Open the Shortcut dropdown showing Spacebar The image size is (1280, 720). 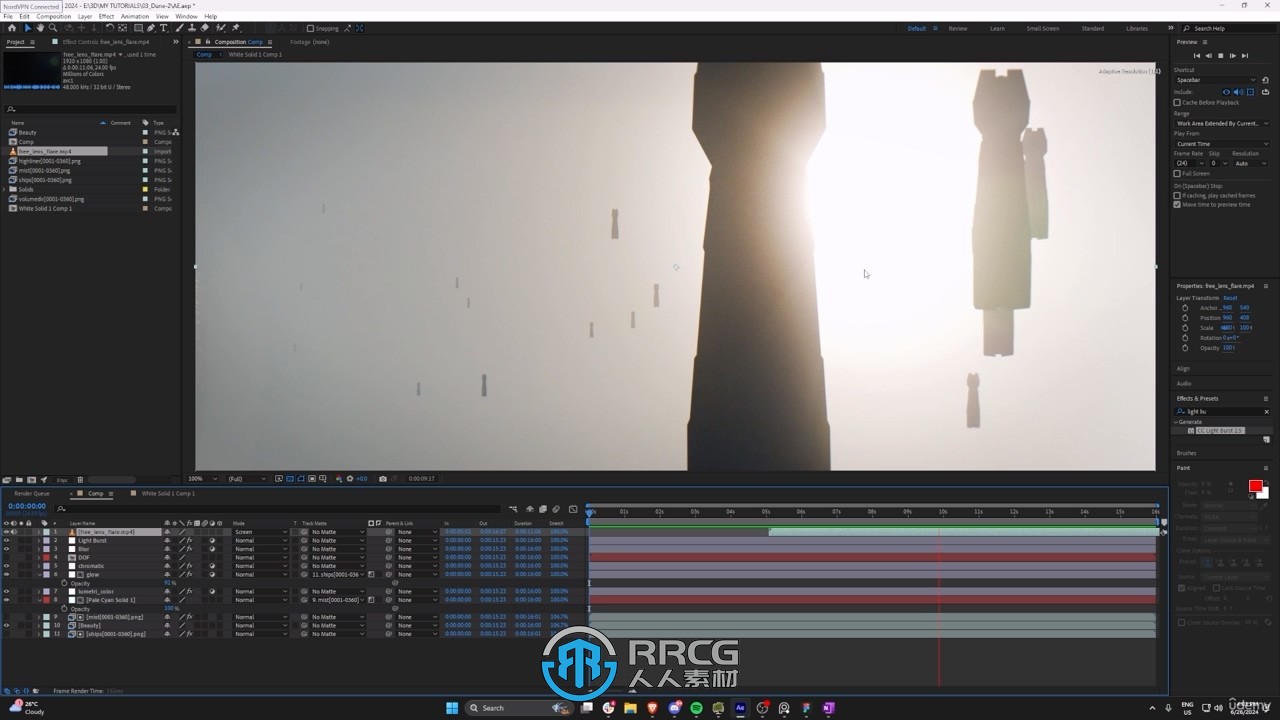[x=1215, y=80]
